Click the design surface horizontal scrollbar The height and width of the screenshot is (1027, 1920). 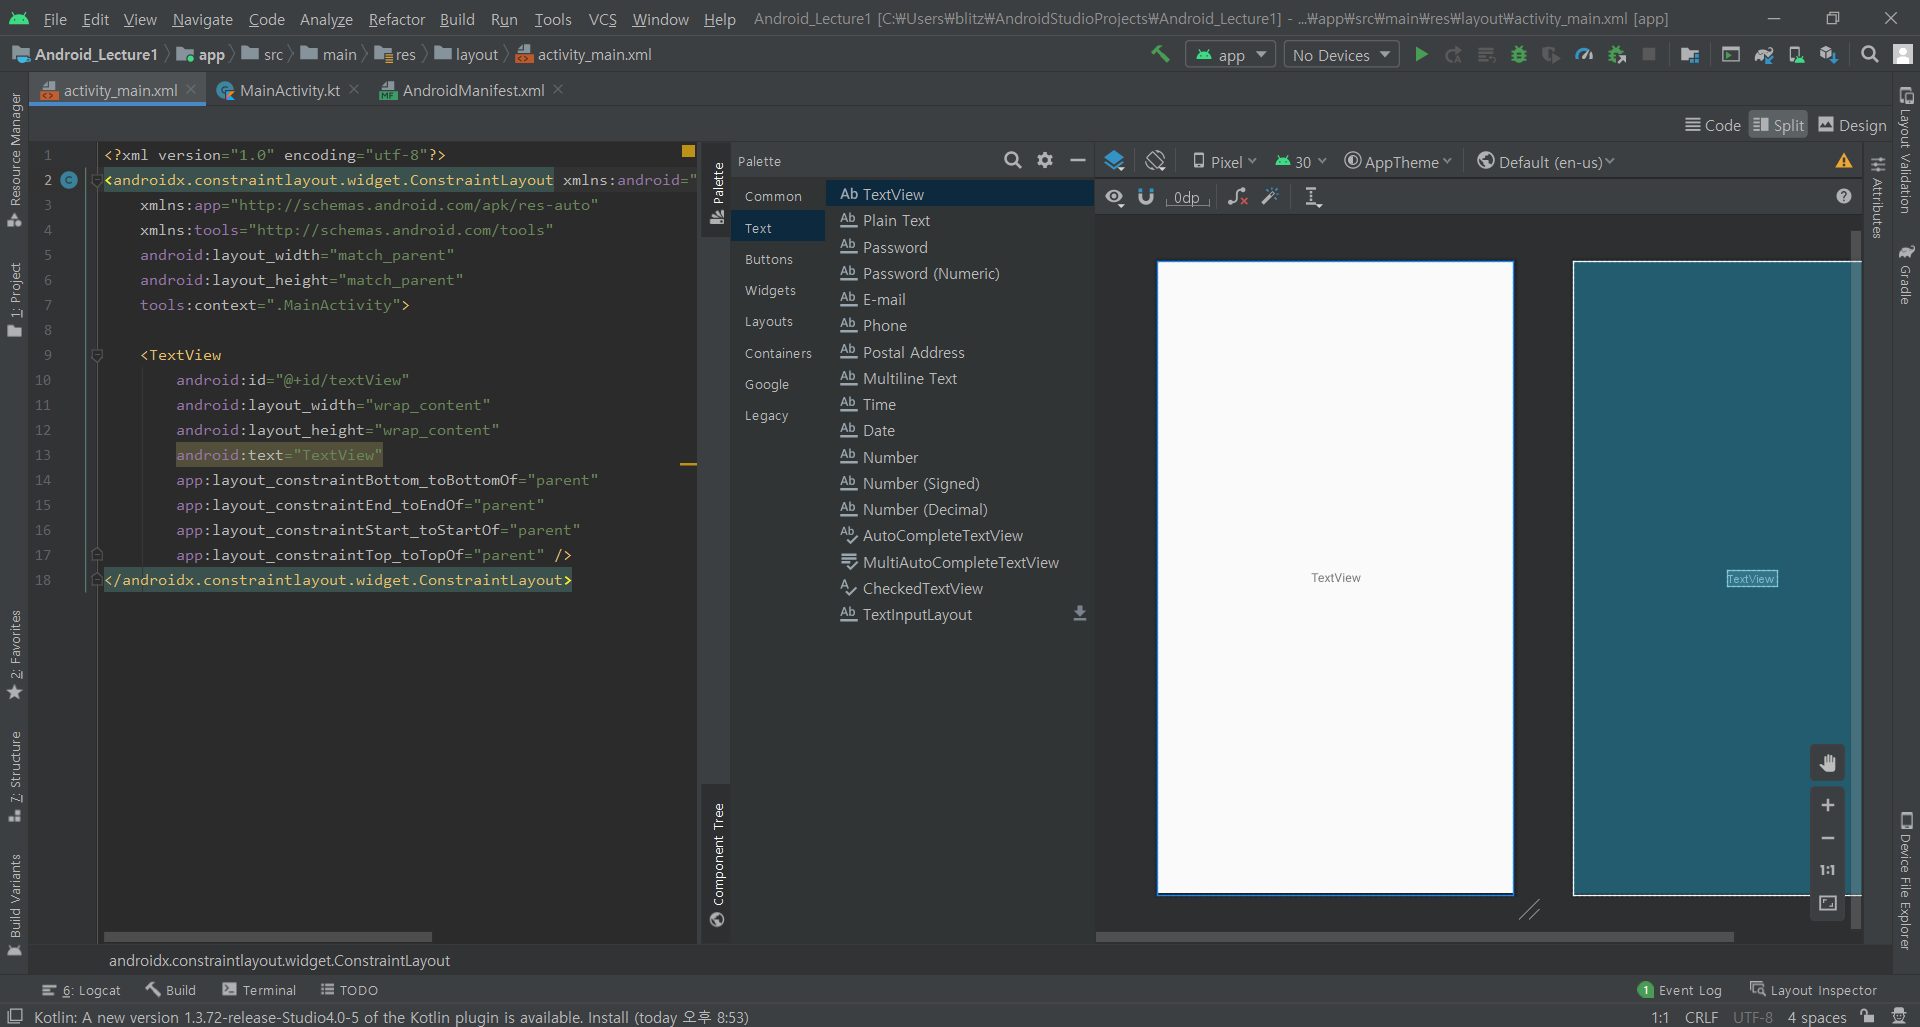coord(1415,937)
